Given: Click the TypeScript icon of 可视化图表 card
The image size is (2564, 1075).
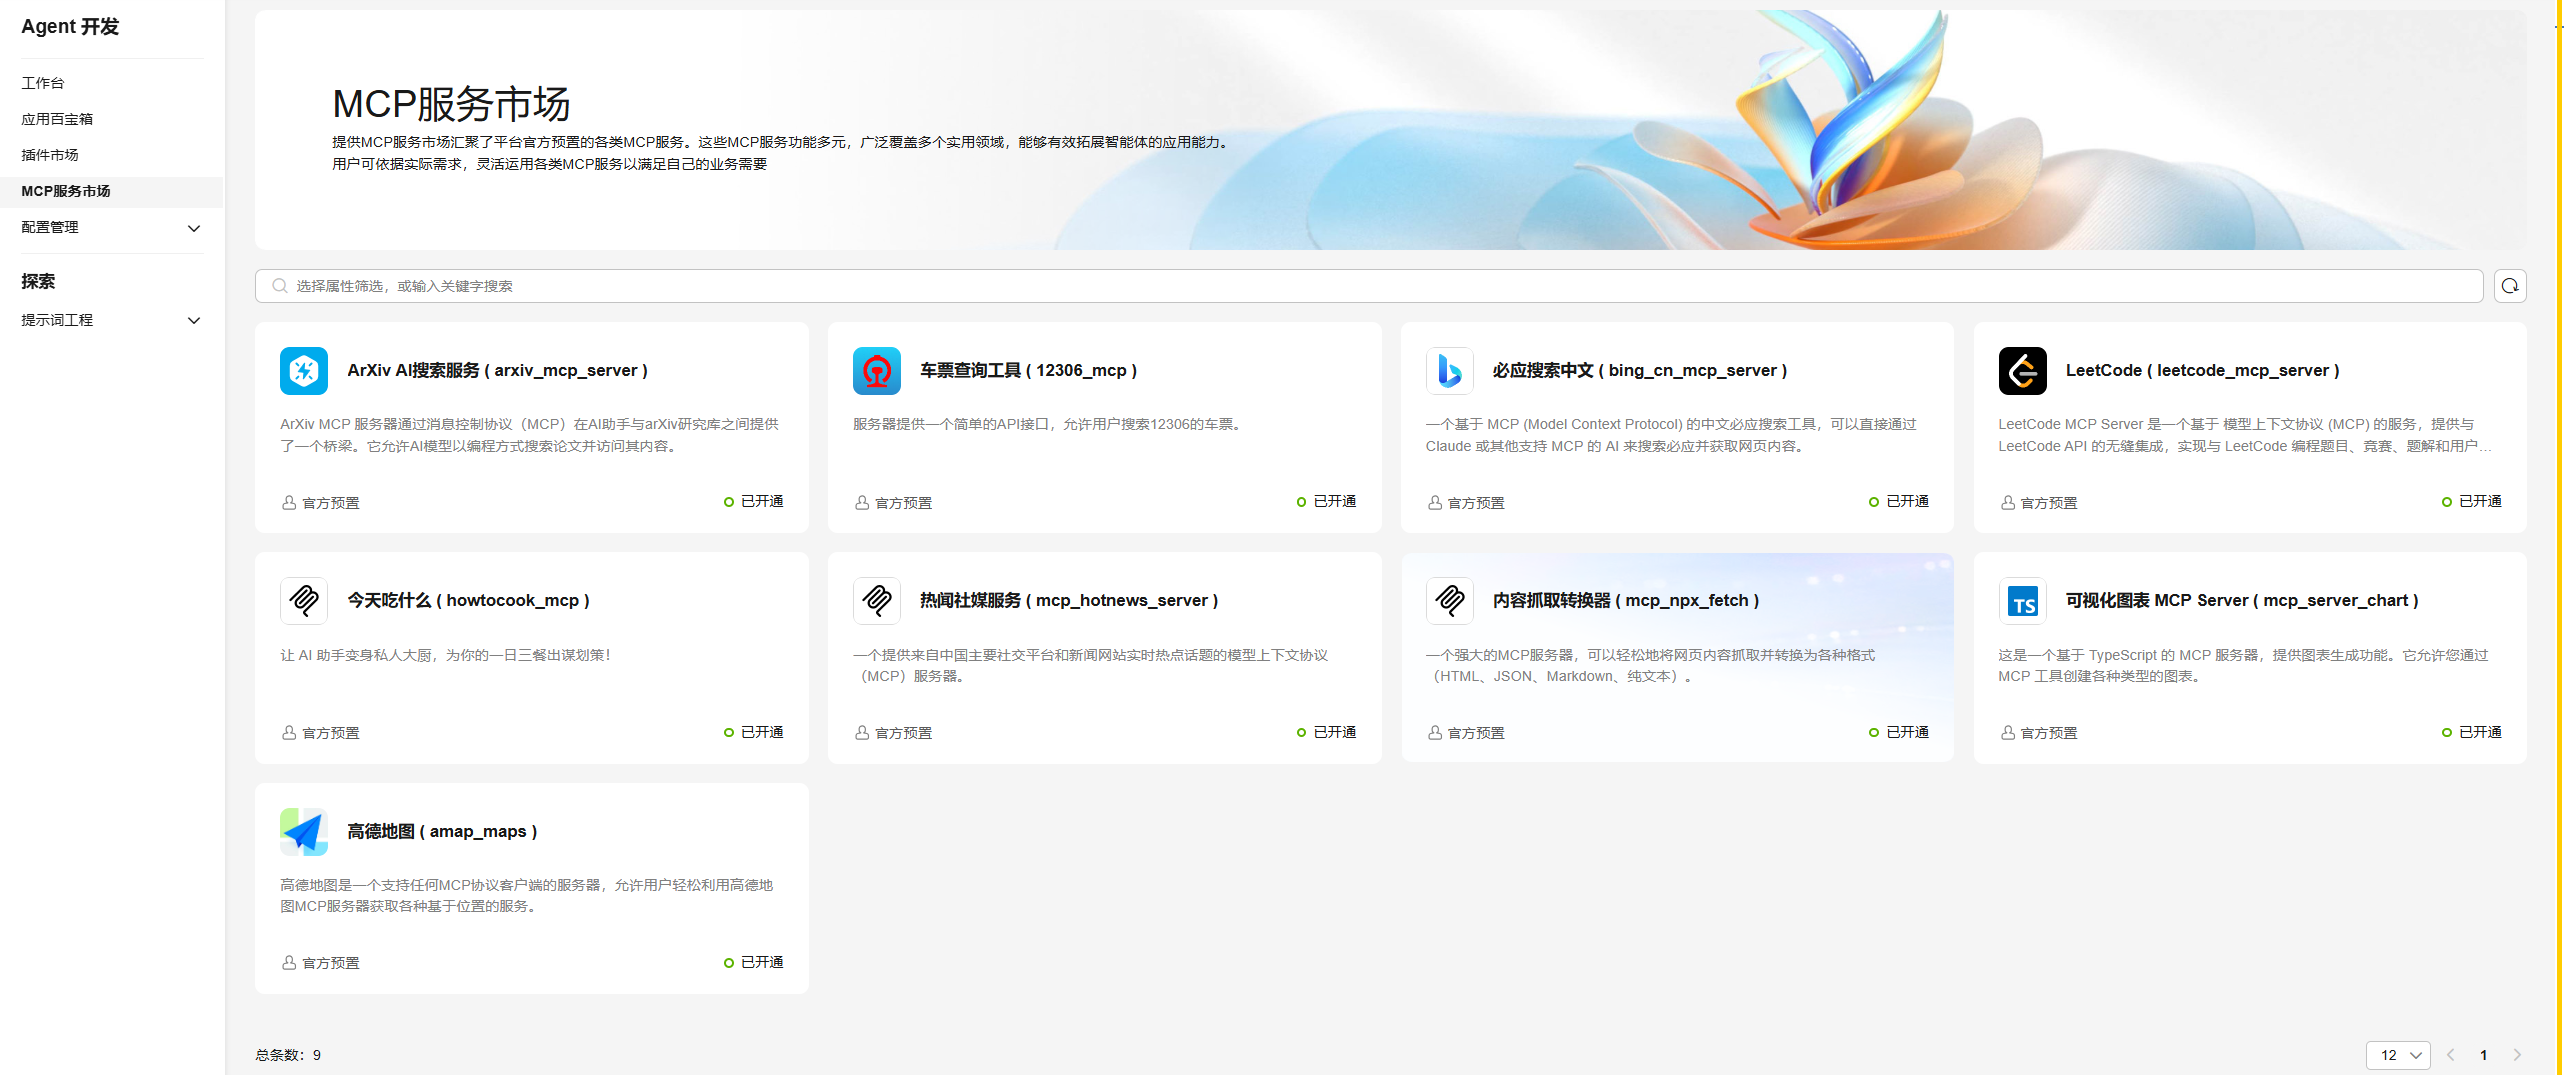Looking at the screenshot, I should pos(2023,601).
